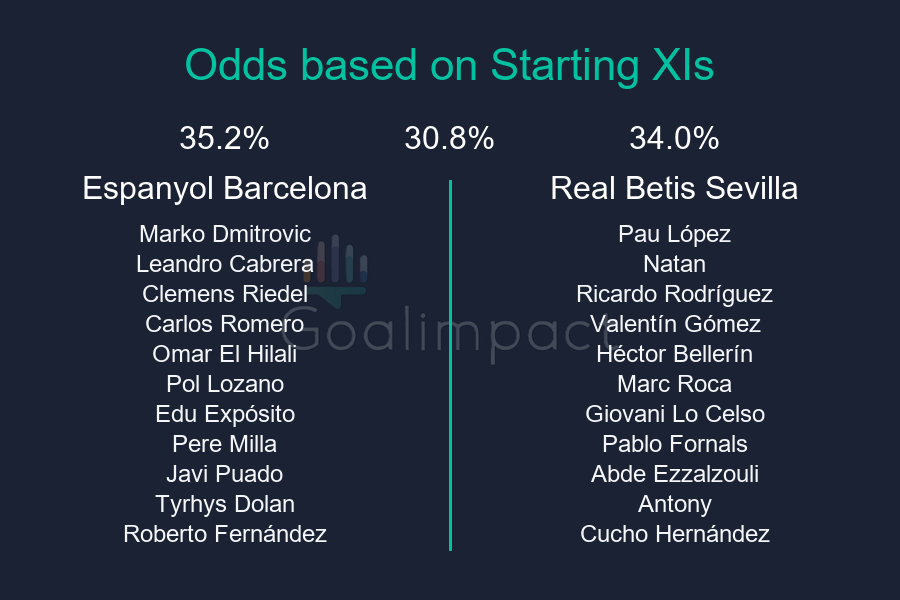900x600 pixels.
Task: Click Héctor Bellerín's name
Action: [x=674, y=354]
